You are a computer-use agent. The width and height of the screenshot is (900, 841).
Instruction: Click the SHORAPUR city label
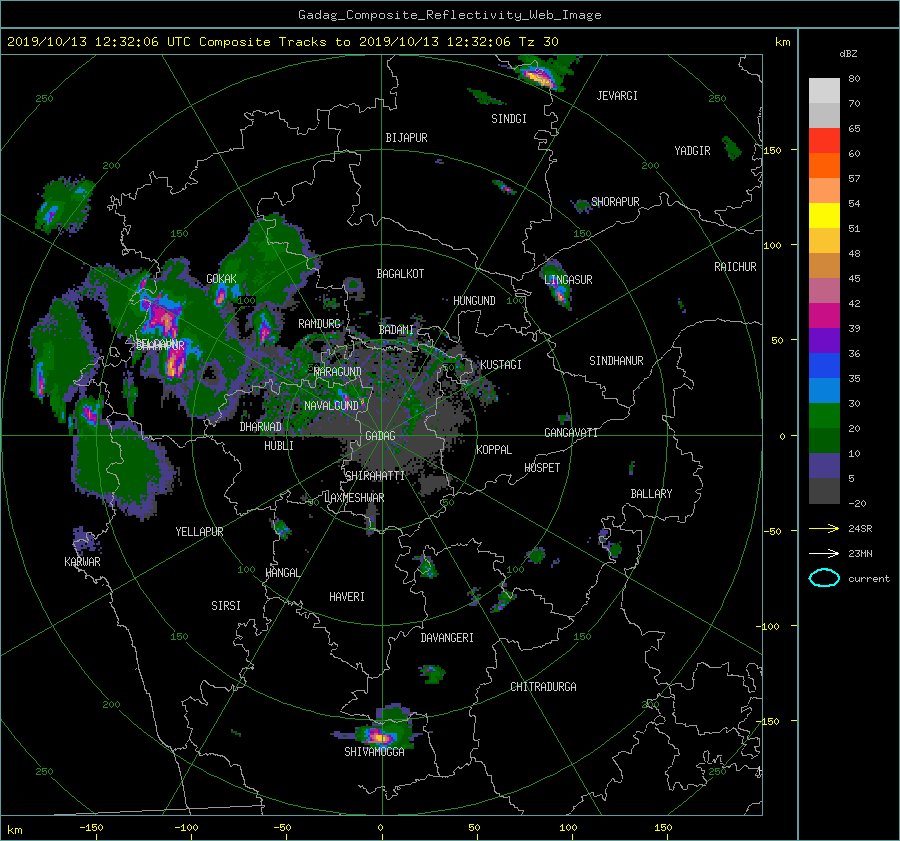point(615,202)
